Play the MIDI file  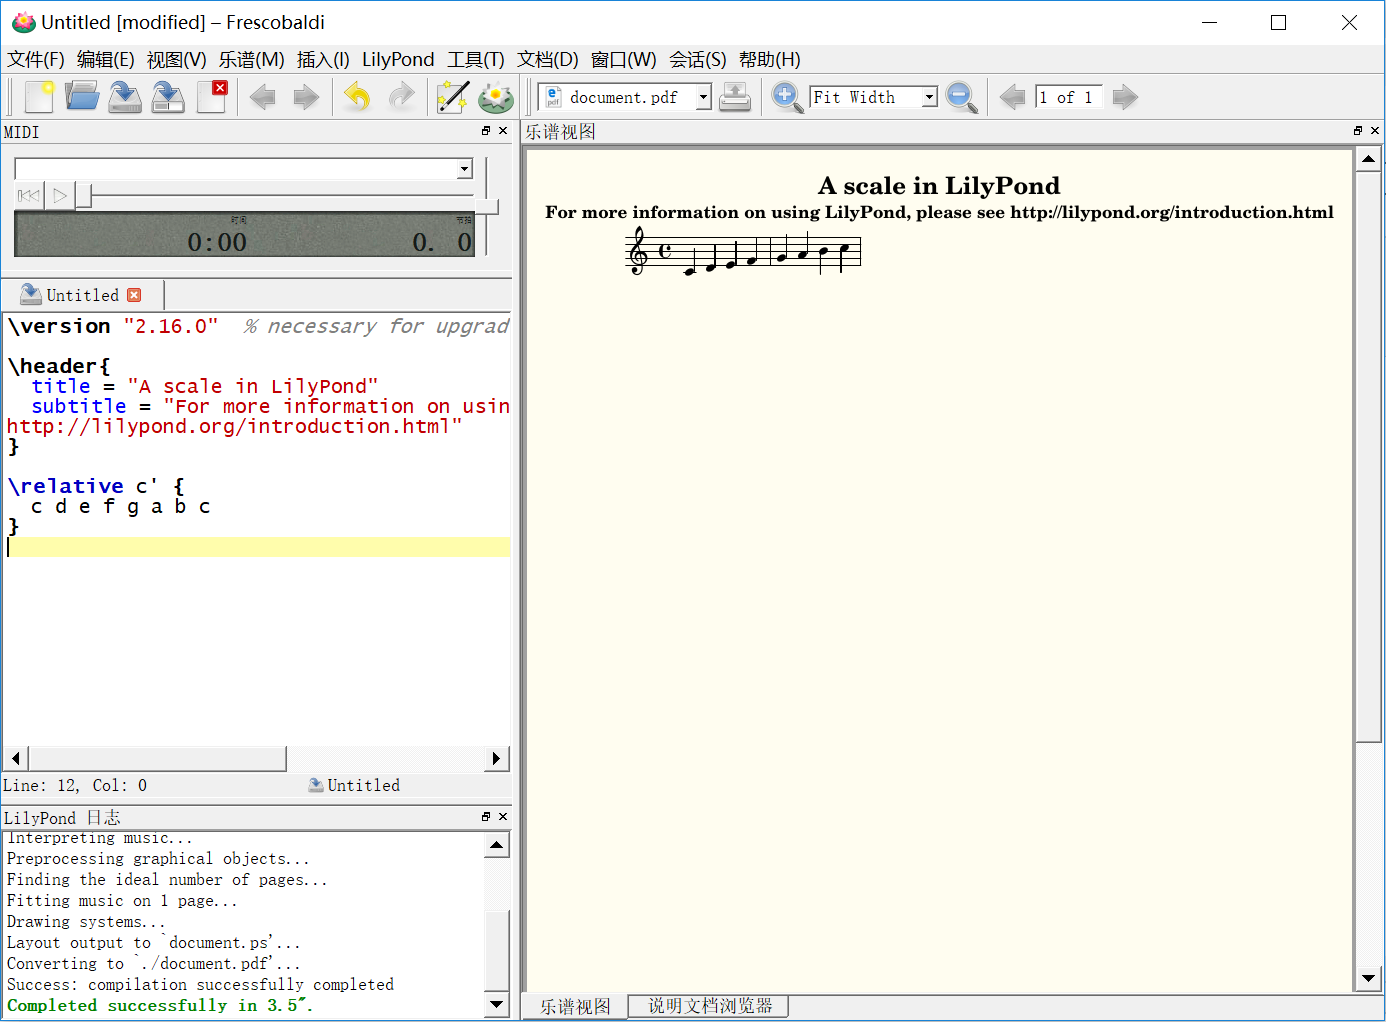point(60,196)
